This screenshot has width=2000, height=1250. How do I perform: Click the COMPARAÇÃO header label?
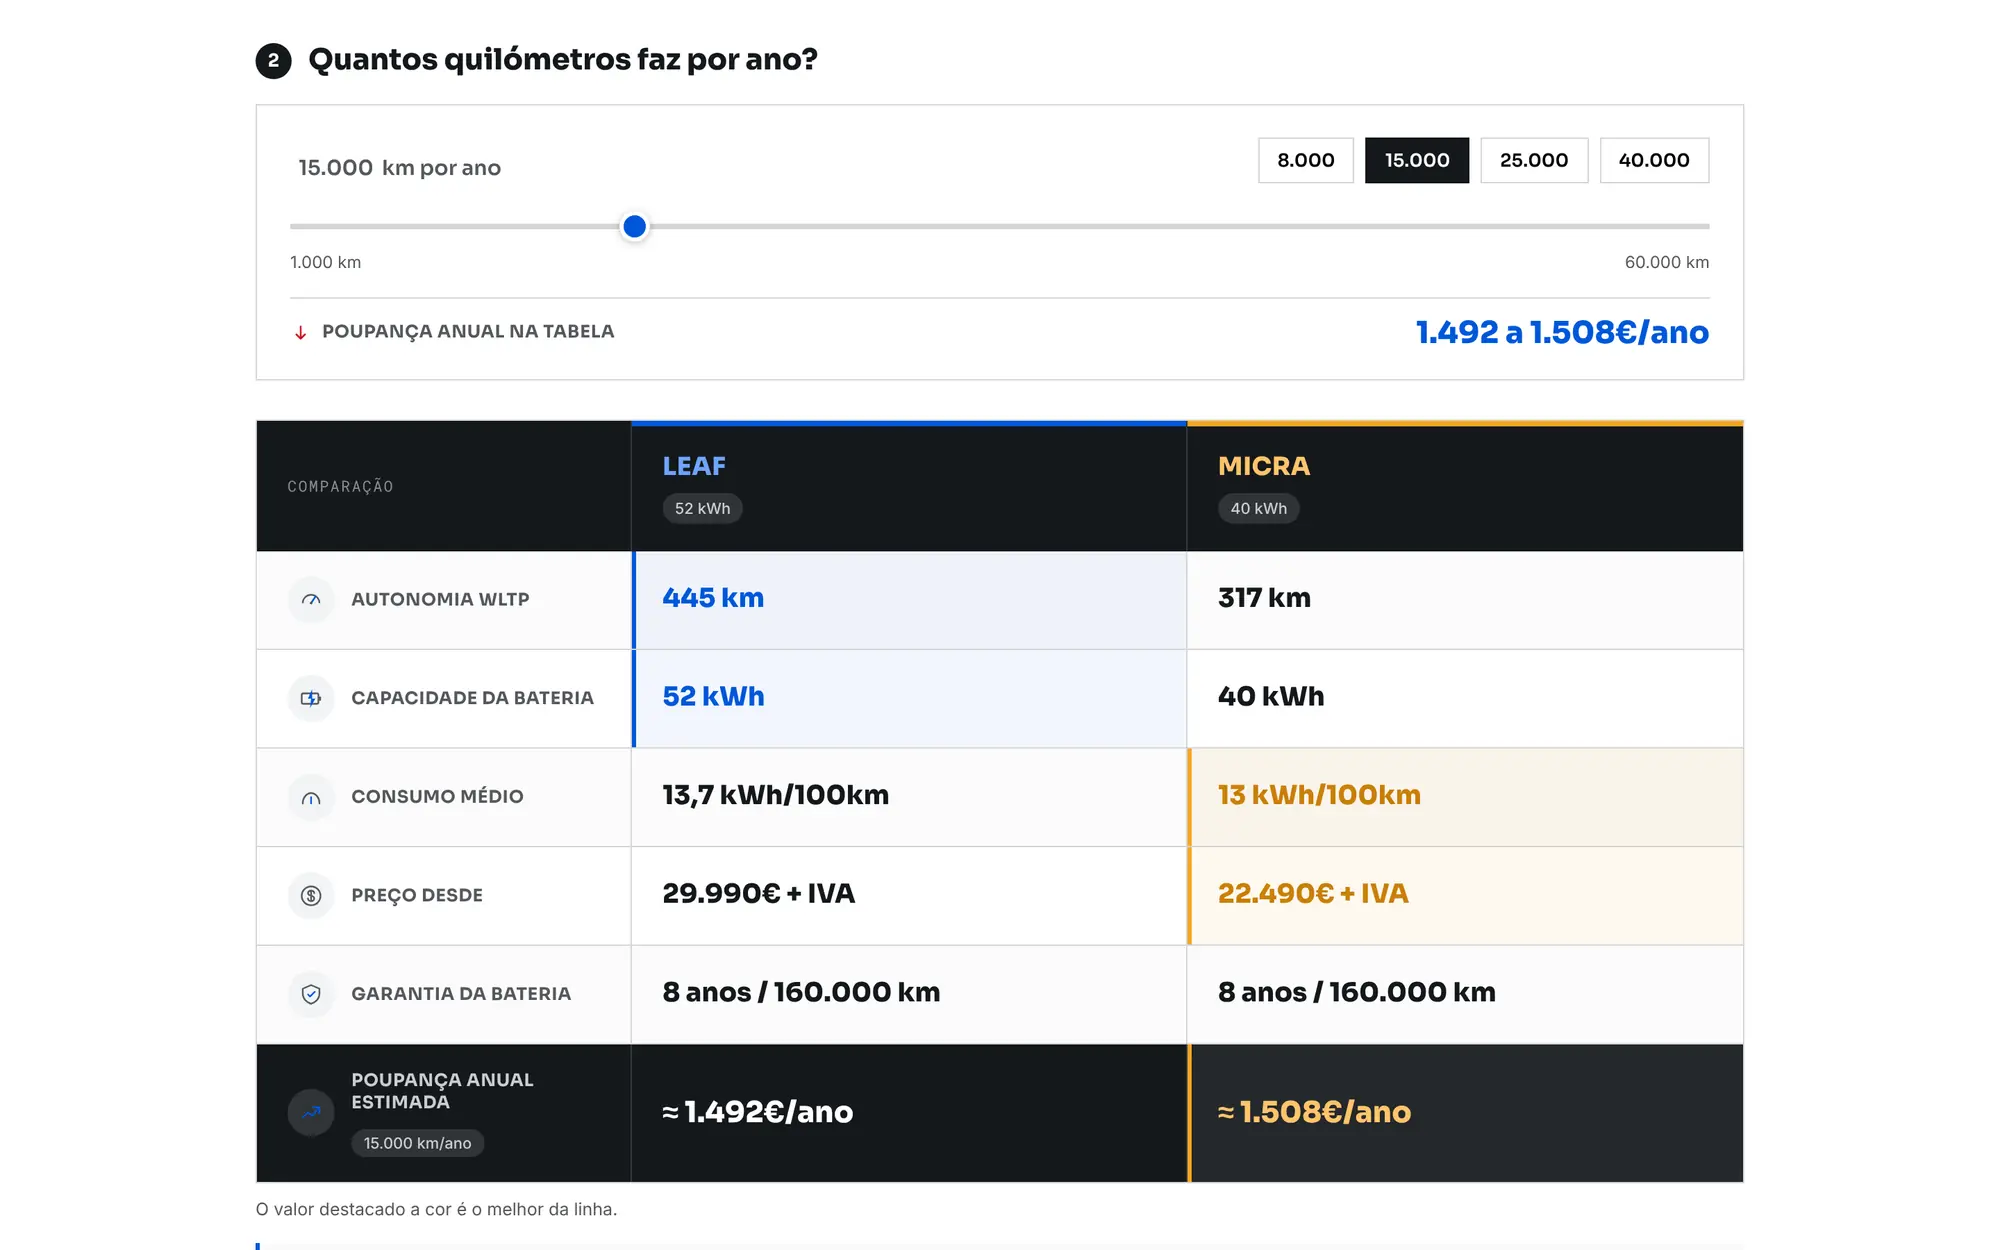click(x=340, y=487)
